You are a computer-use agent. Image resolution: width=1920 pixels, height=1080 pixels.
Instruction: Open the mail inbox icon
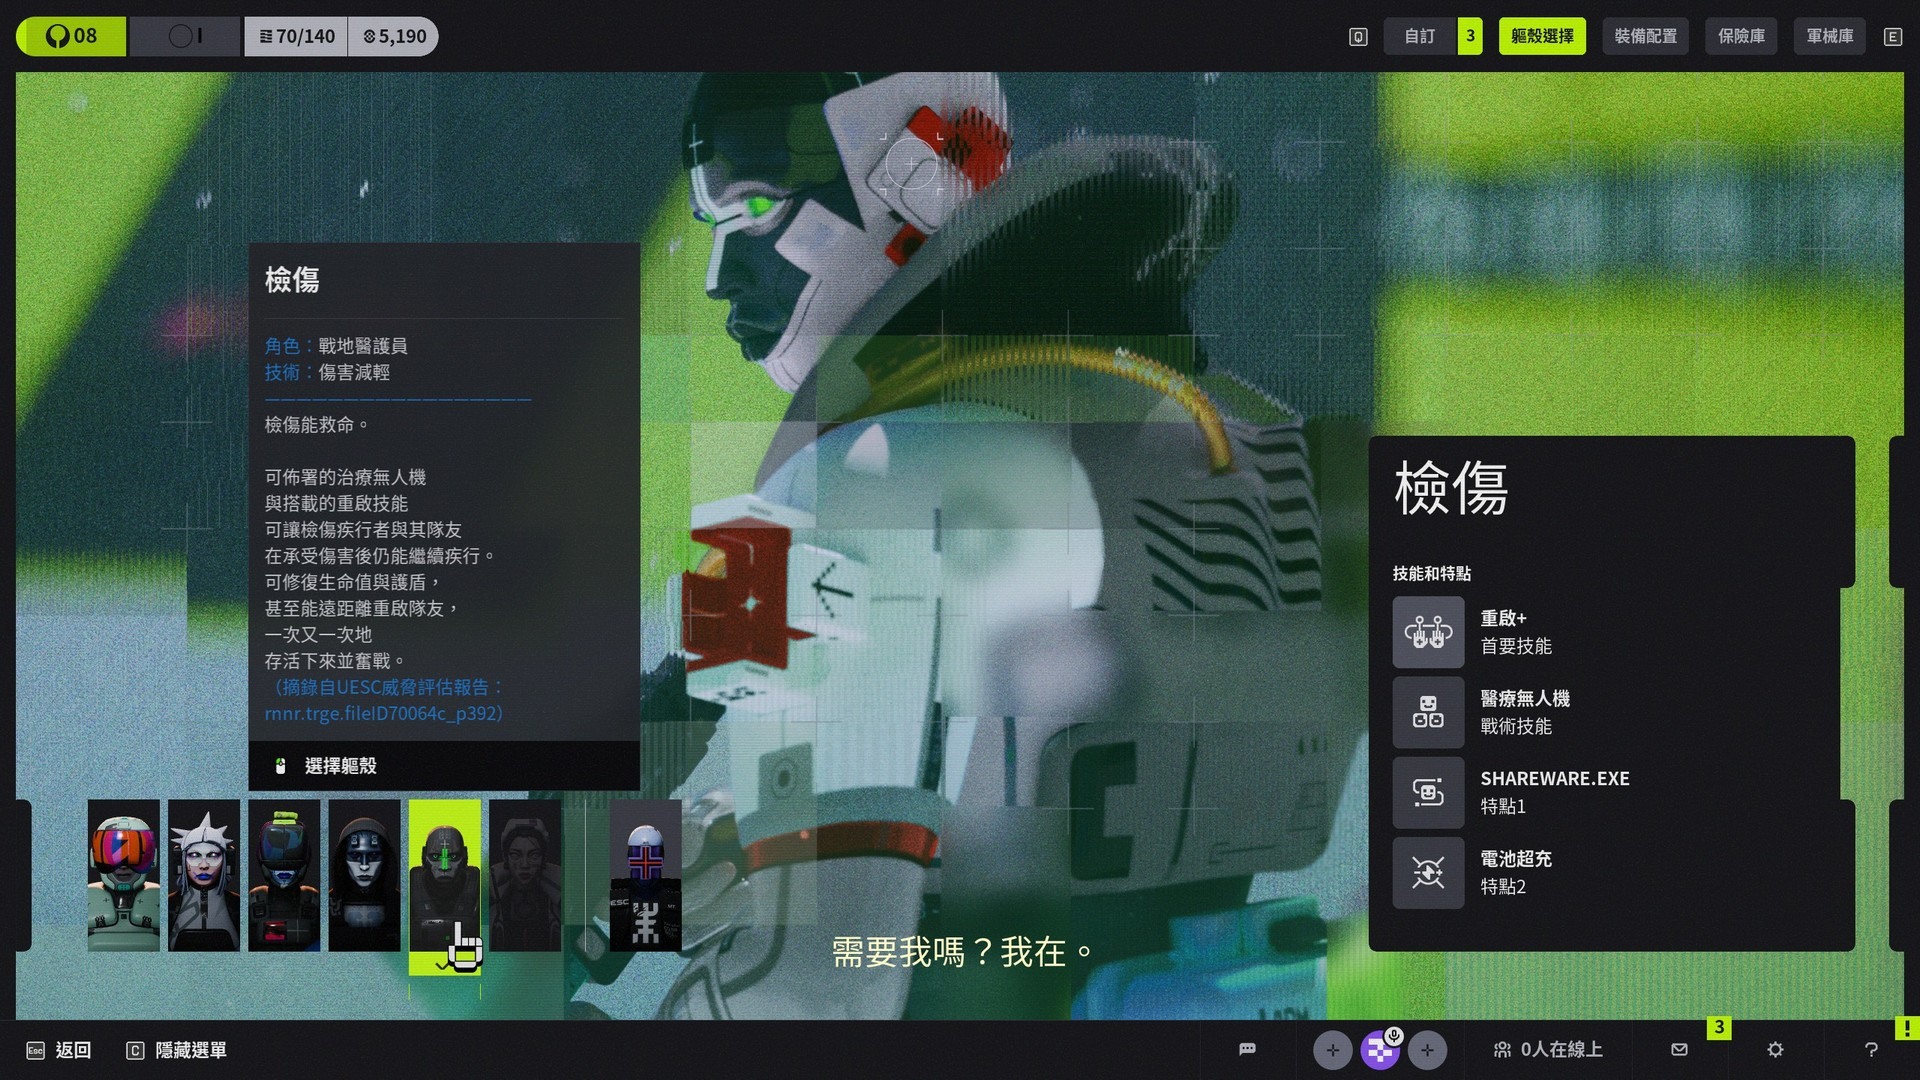[1679, 1049]
